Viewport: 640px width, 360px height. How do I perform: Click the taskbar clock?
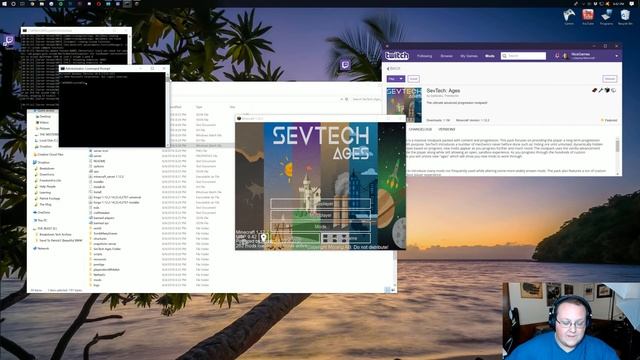click(618, 3)
